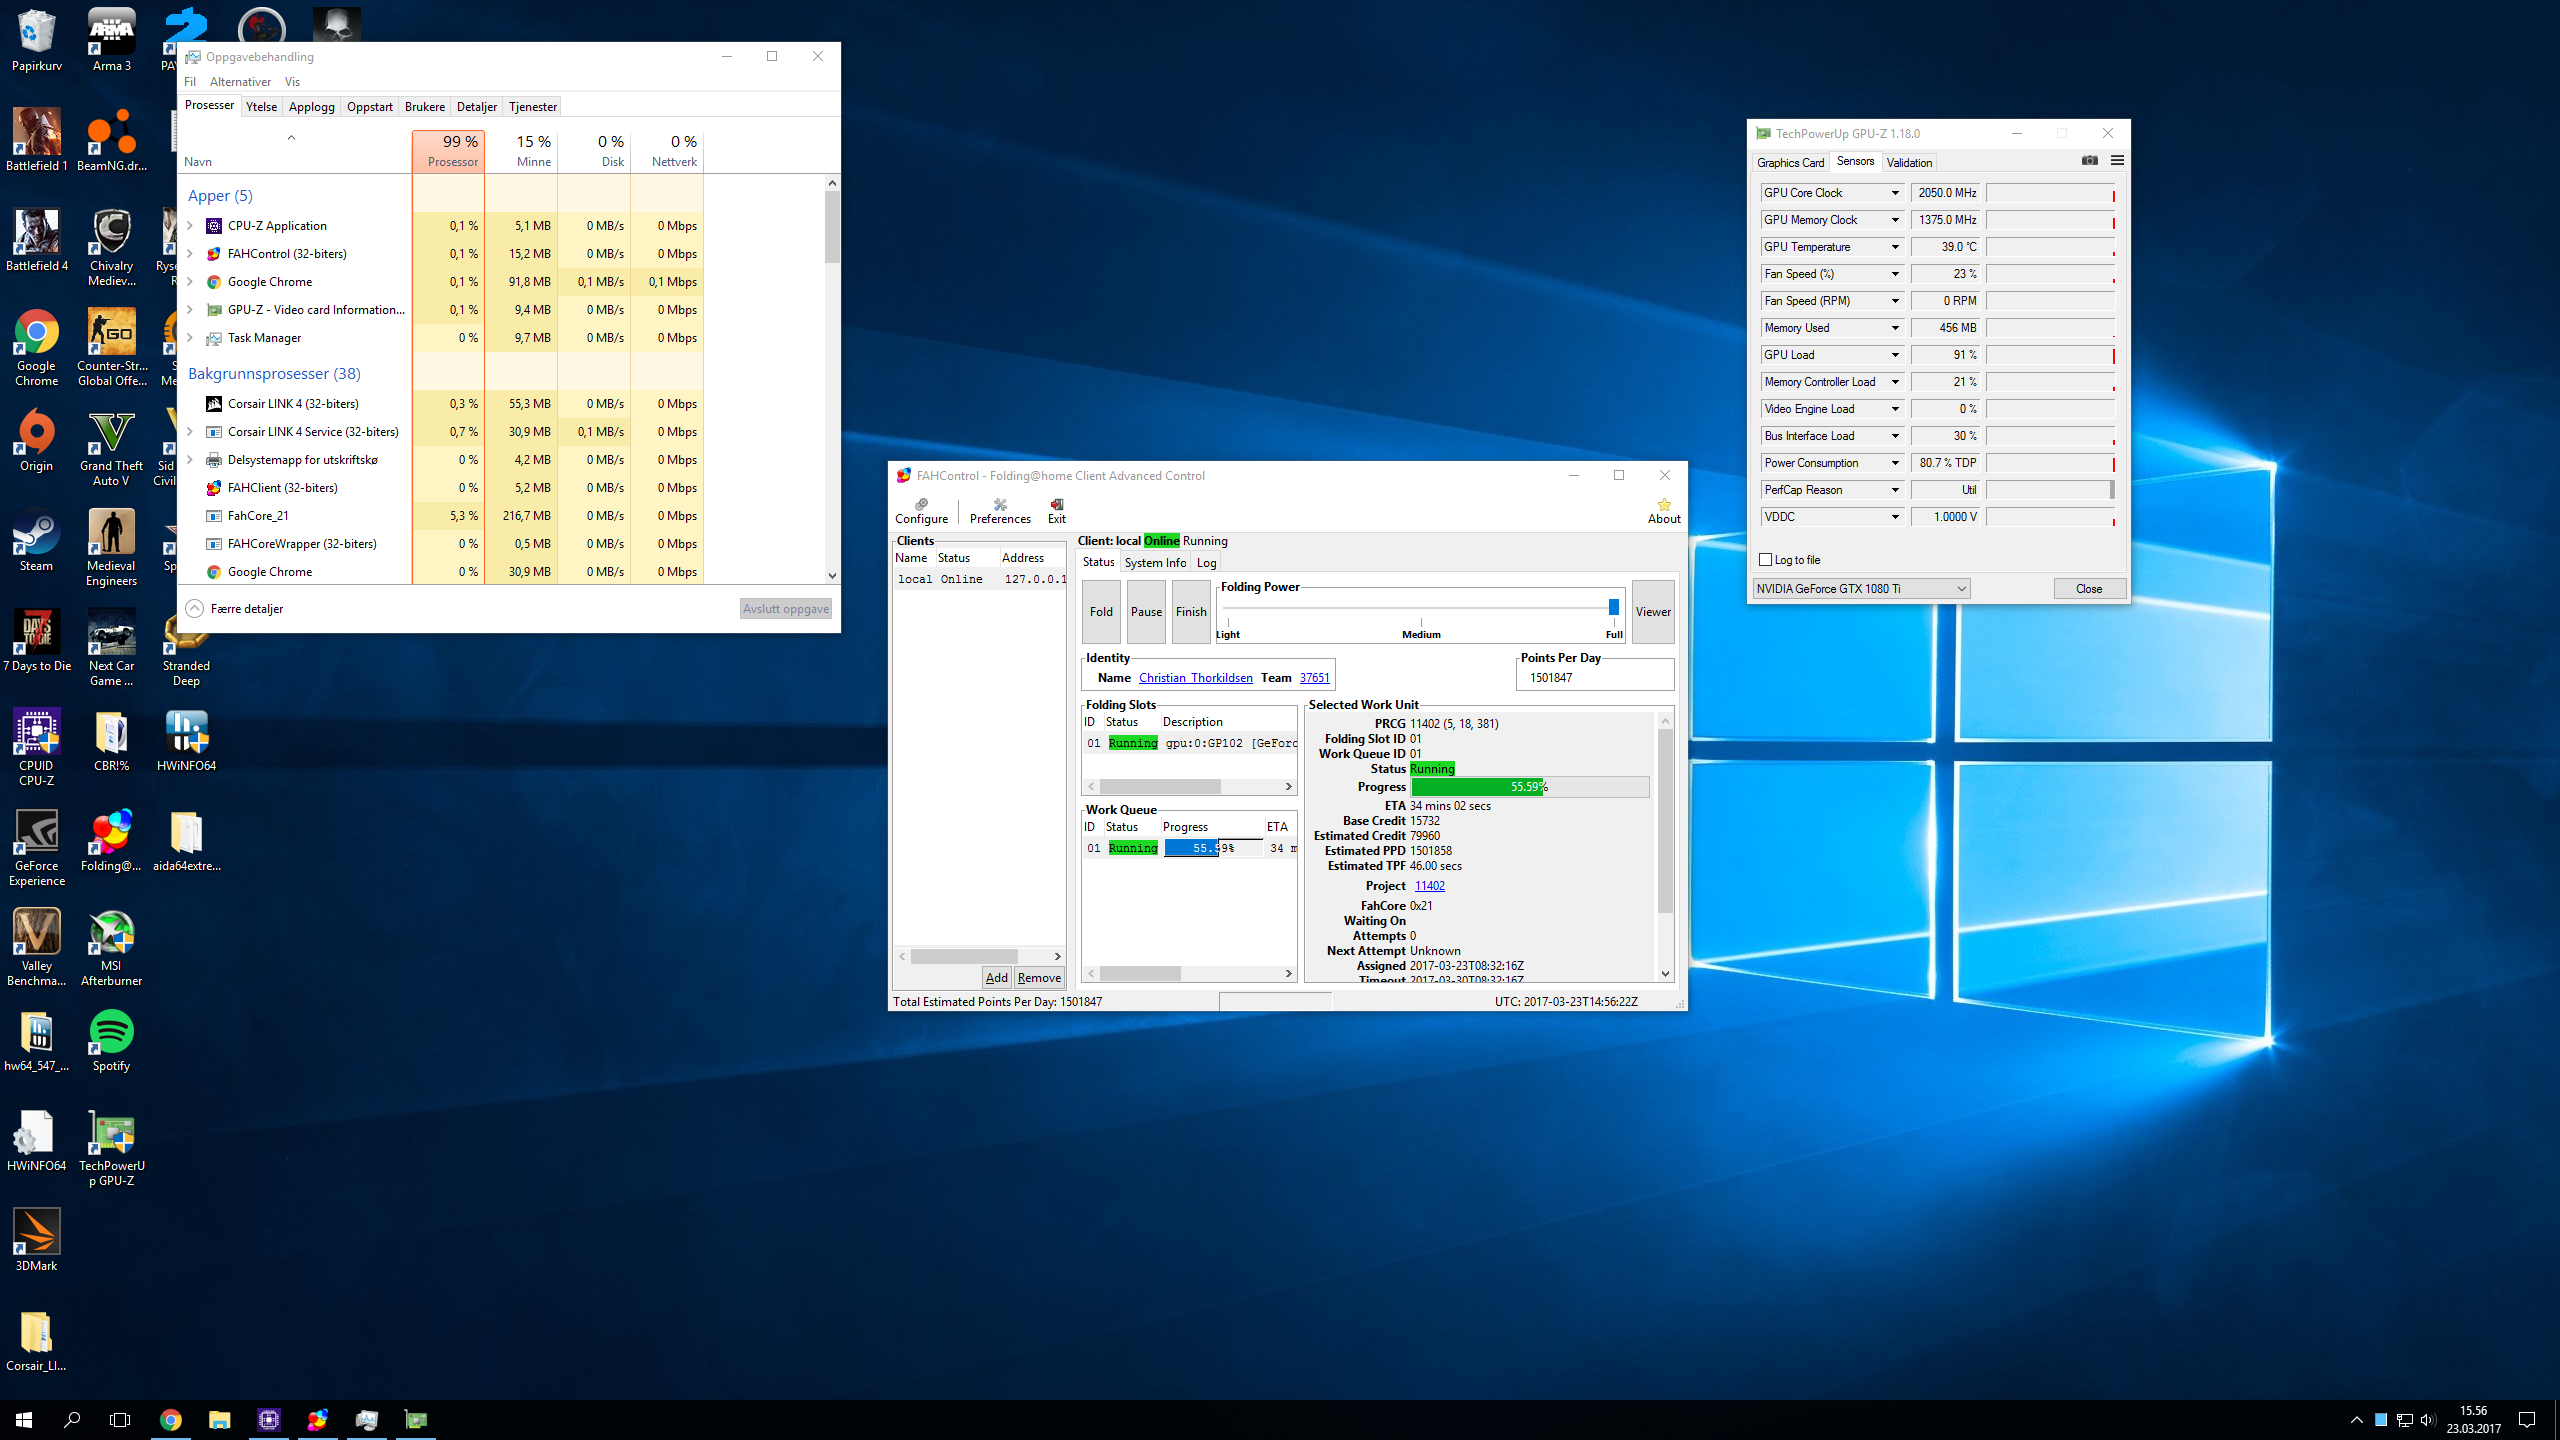Open the Viewer button

tap(1653, 612)
